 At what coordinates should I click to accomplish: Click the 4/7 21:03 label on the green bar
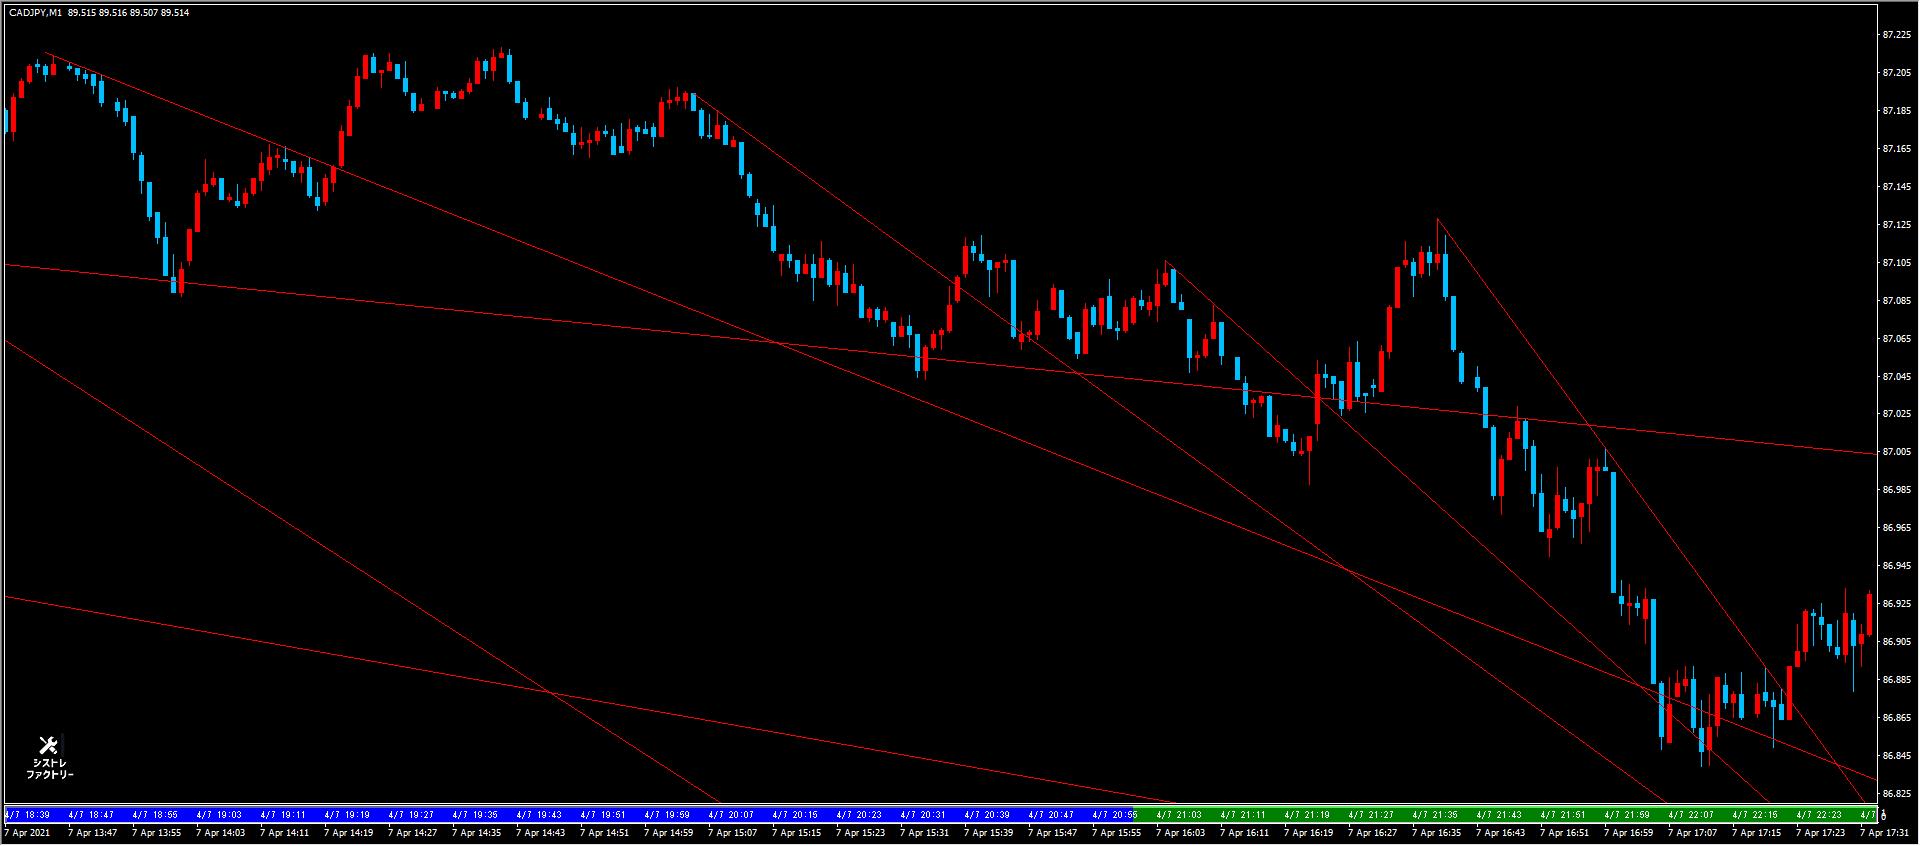pyautogui.click(x=1178, y=815)
